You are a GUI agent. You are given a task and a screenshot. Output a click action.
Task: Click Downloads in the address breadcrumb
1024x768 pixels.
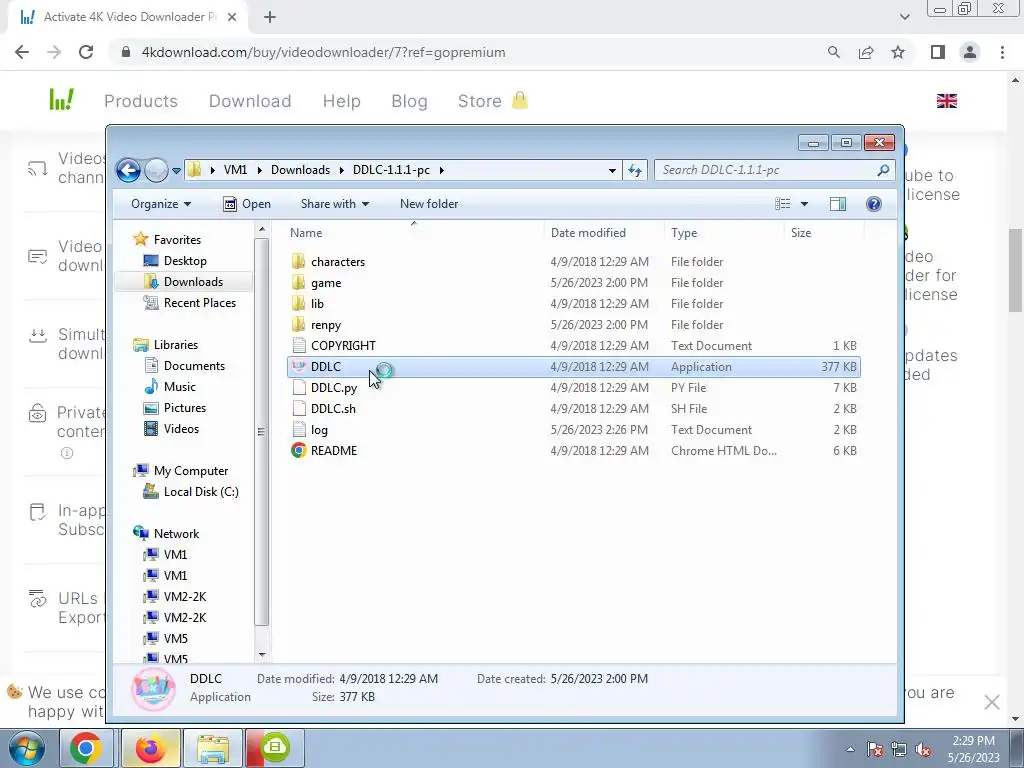[300, 170]
